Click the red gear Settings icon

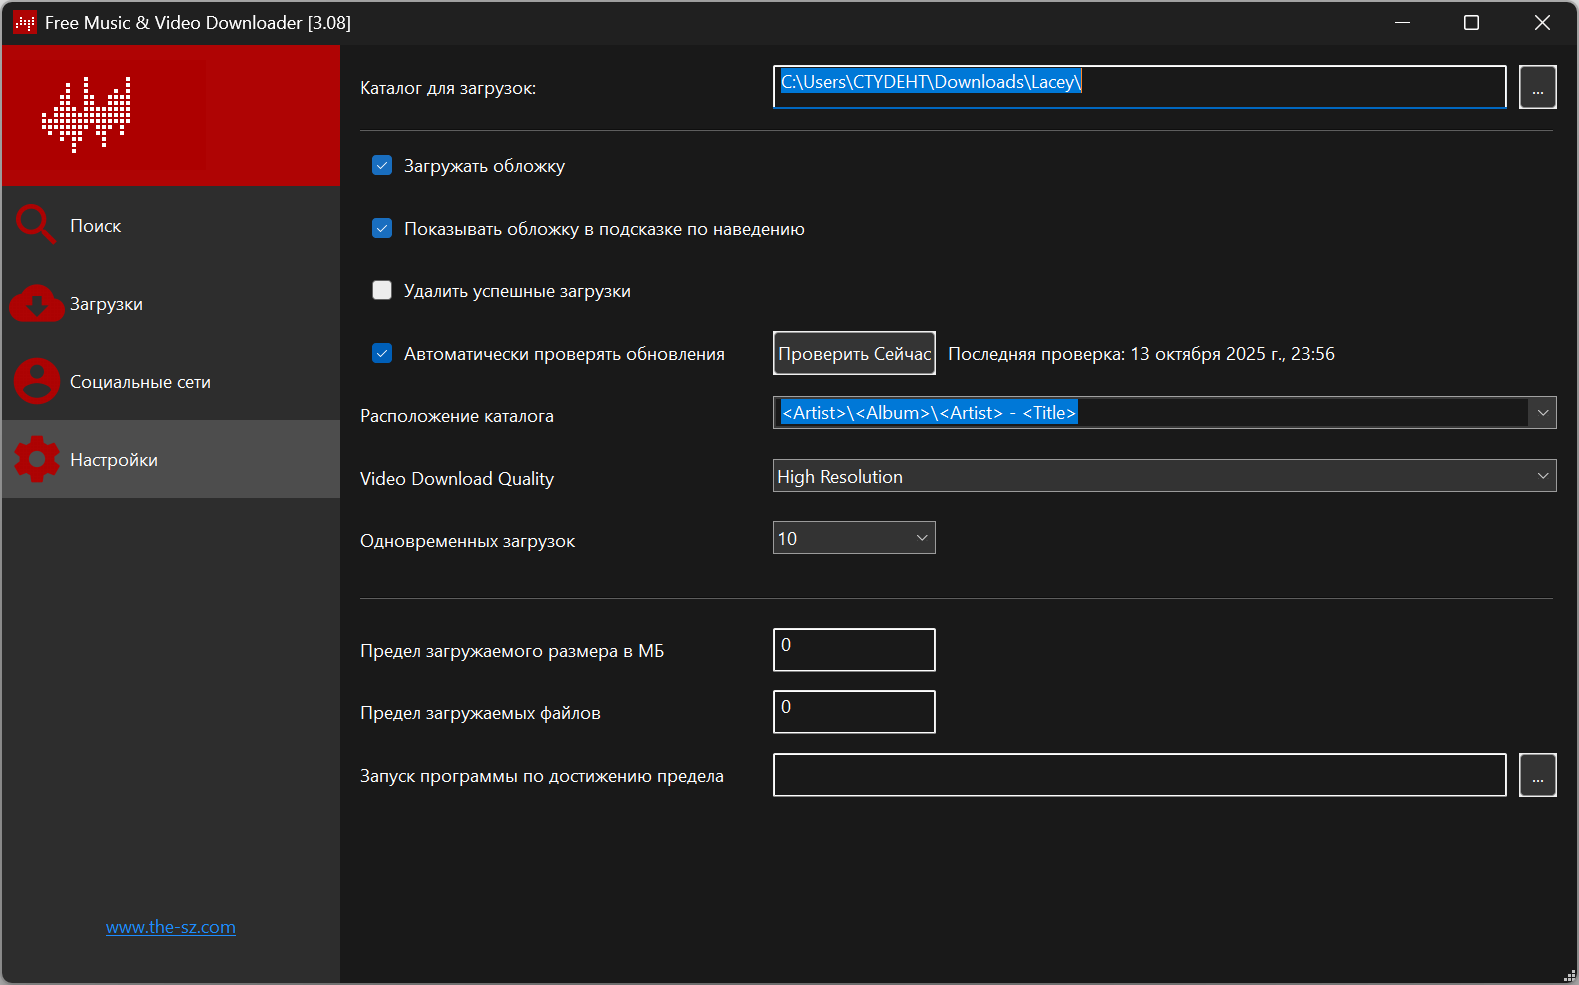click(x=37, y=459)
